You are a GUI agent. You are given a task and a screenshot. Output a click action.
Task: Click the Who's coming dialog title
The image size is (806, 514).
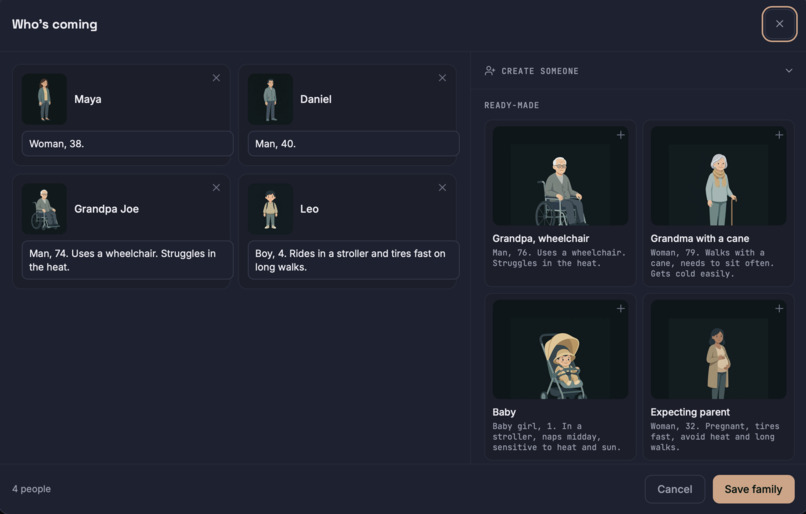(x=54, y=24)
